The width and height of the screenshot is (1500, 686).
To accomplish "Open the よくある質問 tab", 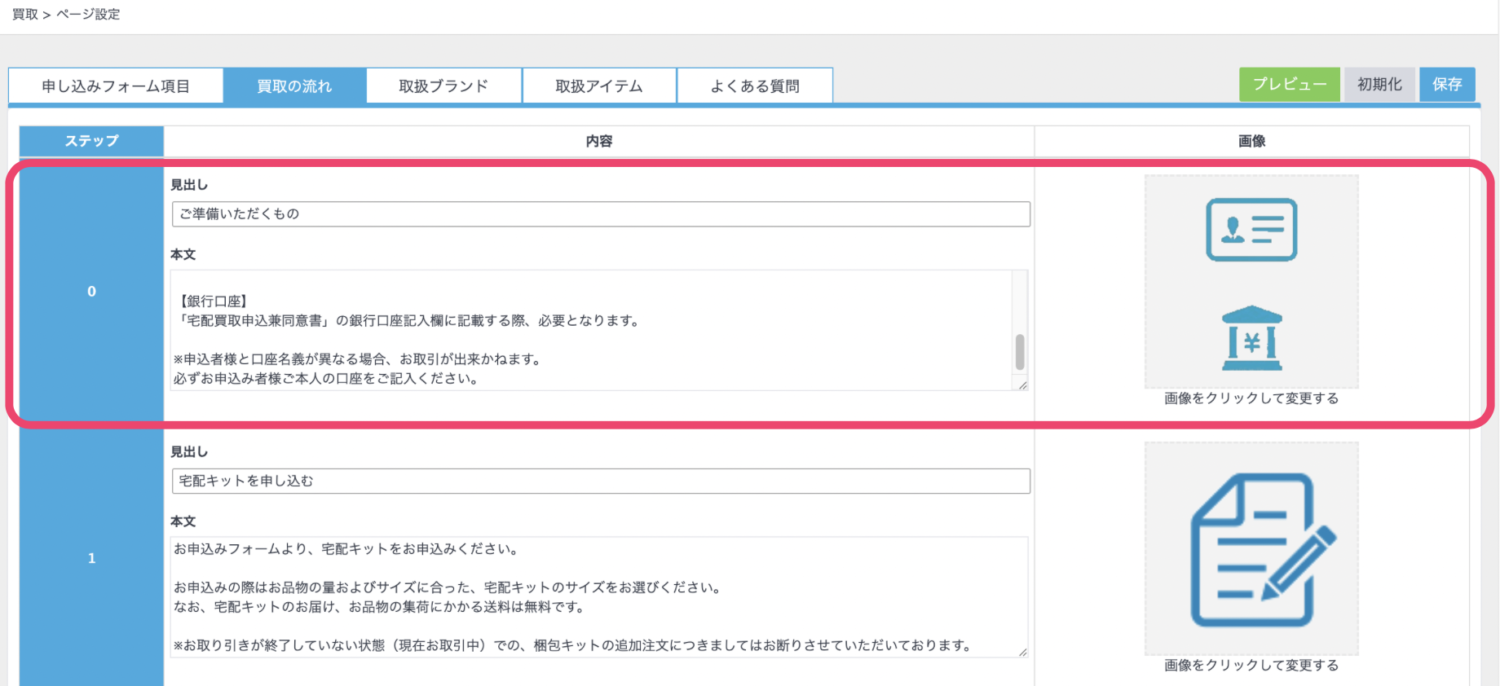I will tap(755, 86).
